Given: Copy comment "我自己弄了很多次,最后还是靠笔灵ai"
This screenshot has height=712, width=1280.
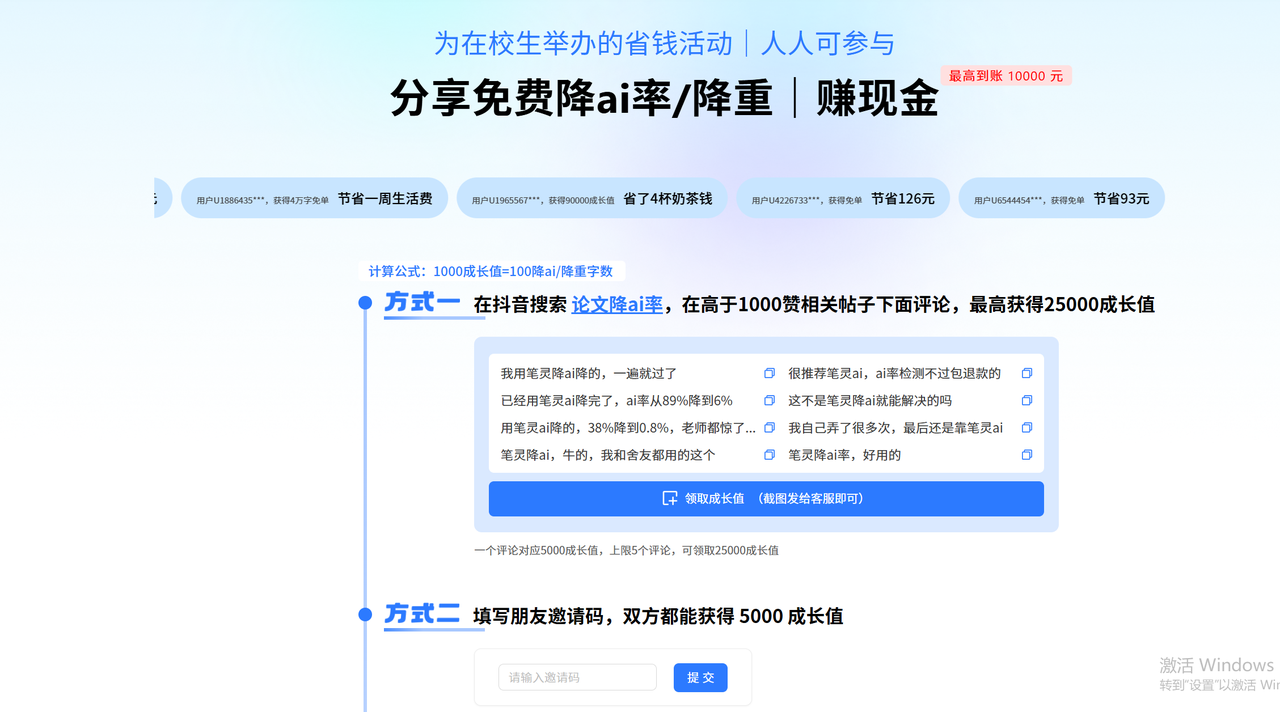Looking at the screenshot, I should [x=1026, y=427].
